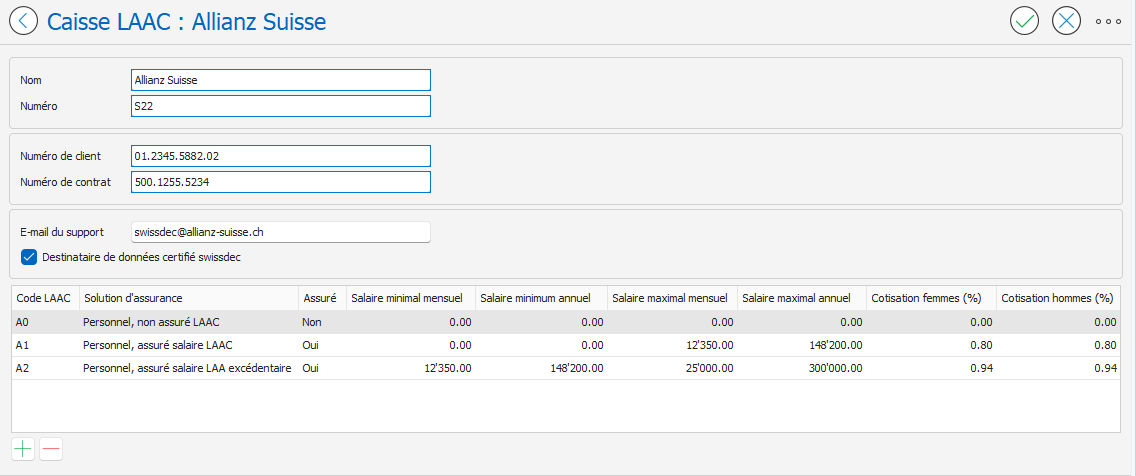Click the Salaire minimal mensuel column header
The image size is (1136, 476).
point(410,298)
